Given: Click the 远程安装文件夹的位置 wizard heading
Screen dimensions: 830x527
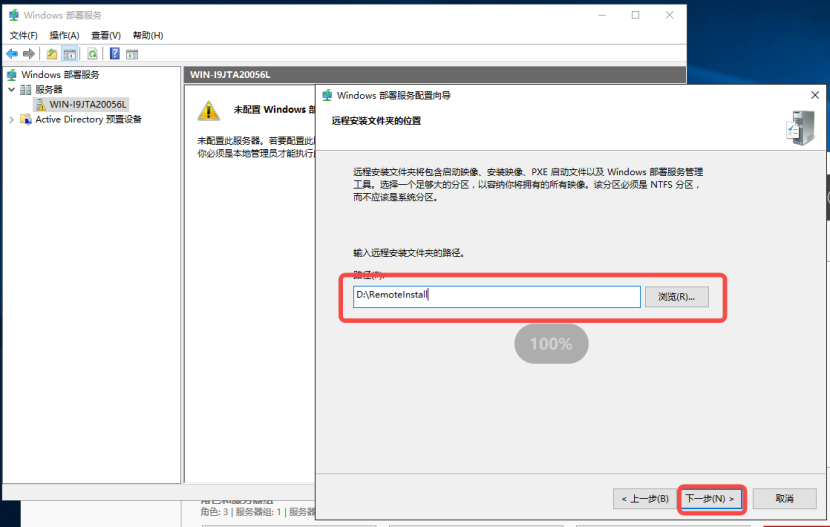Looking at the screenshot, I should click(376, 121).
